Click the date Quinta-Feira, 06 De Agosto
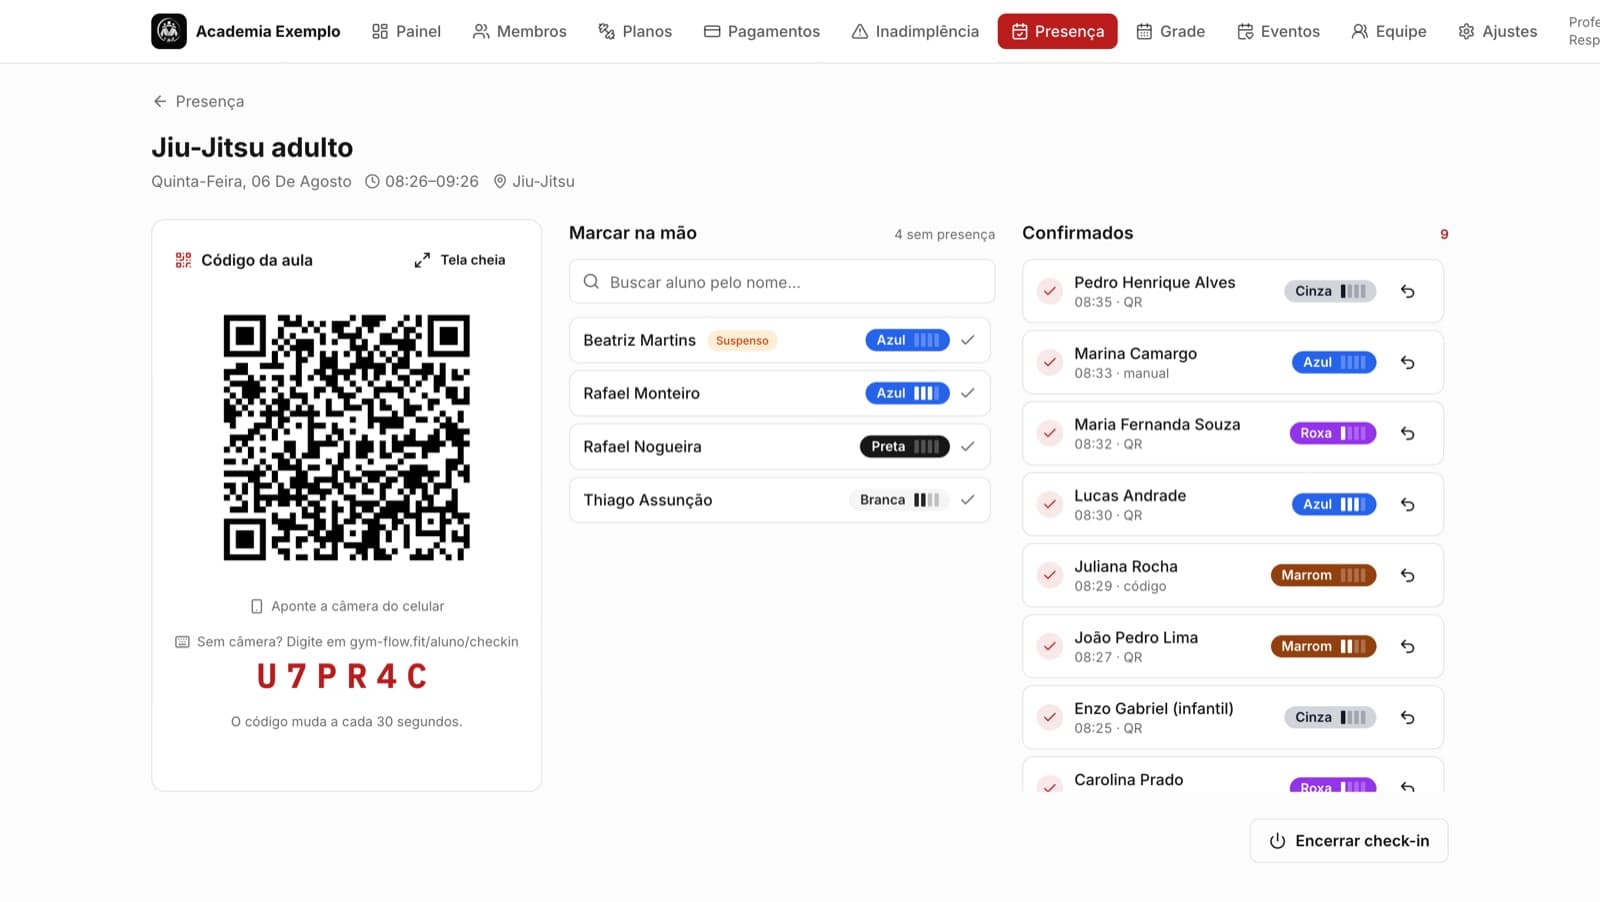The height and width of the screenshot is (902, 1600). click(251, 182)
